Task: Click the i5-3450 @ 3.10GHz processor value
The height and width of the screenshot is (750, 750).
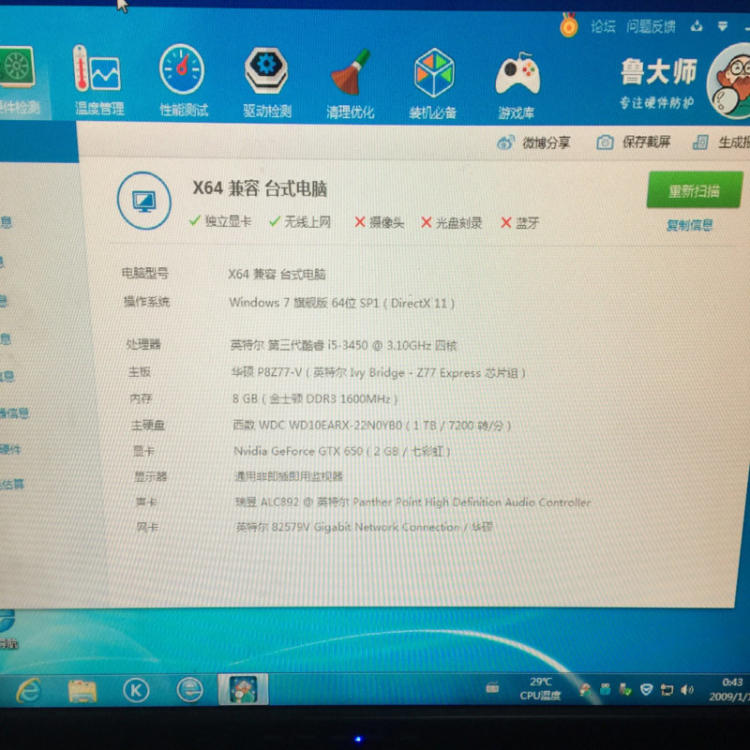Action: click(x=343, y=345)
